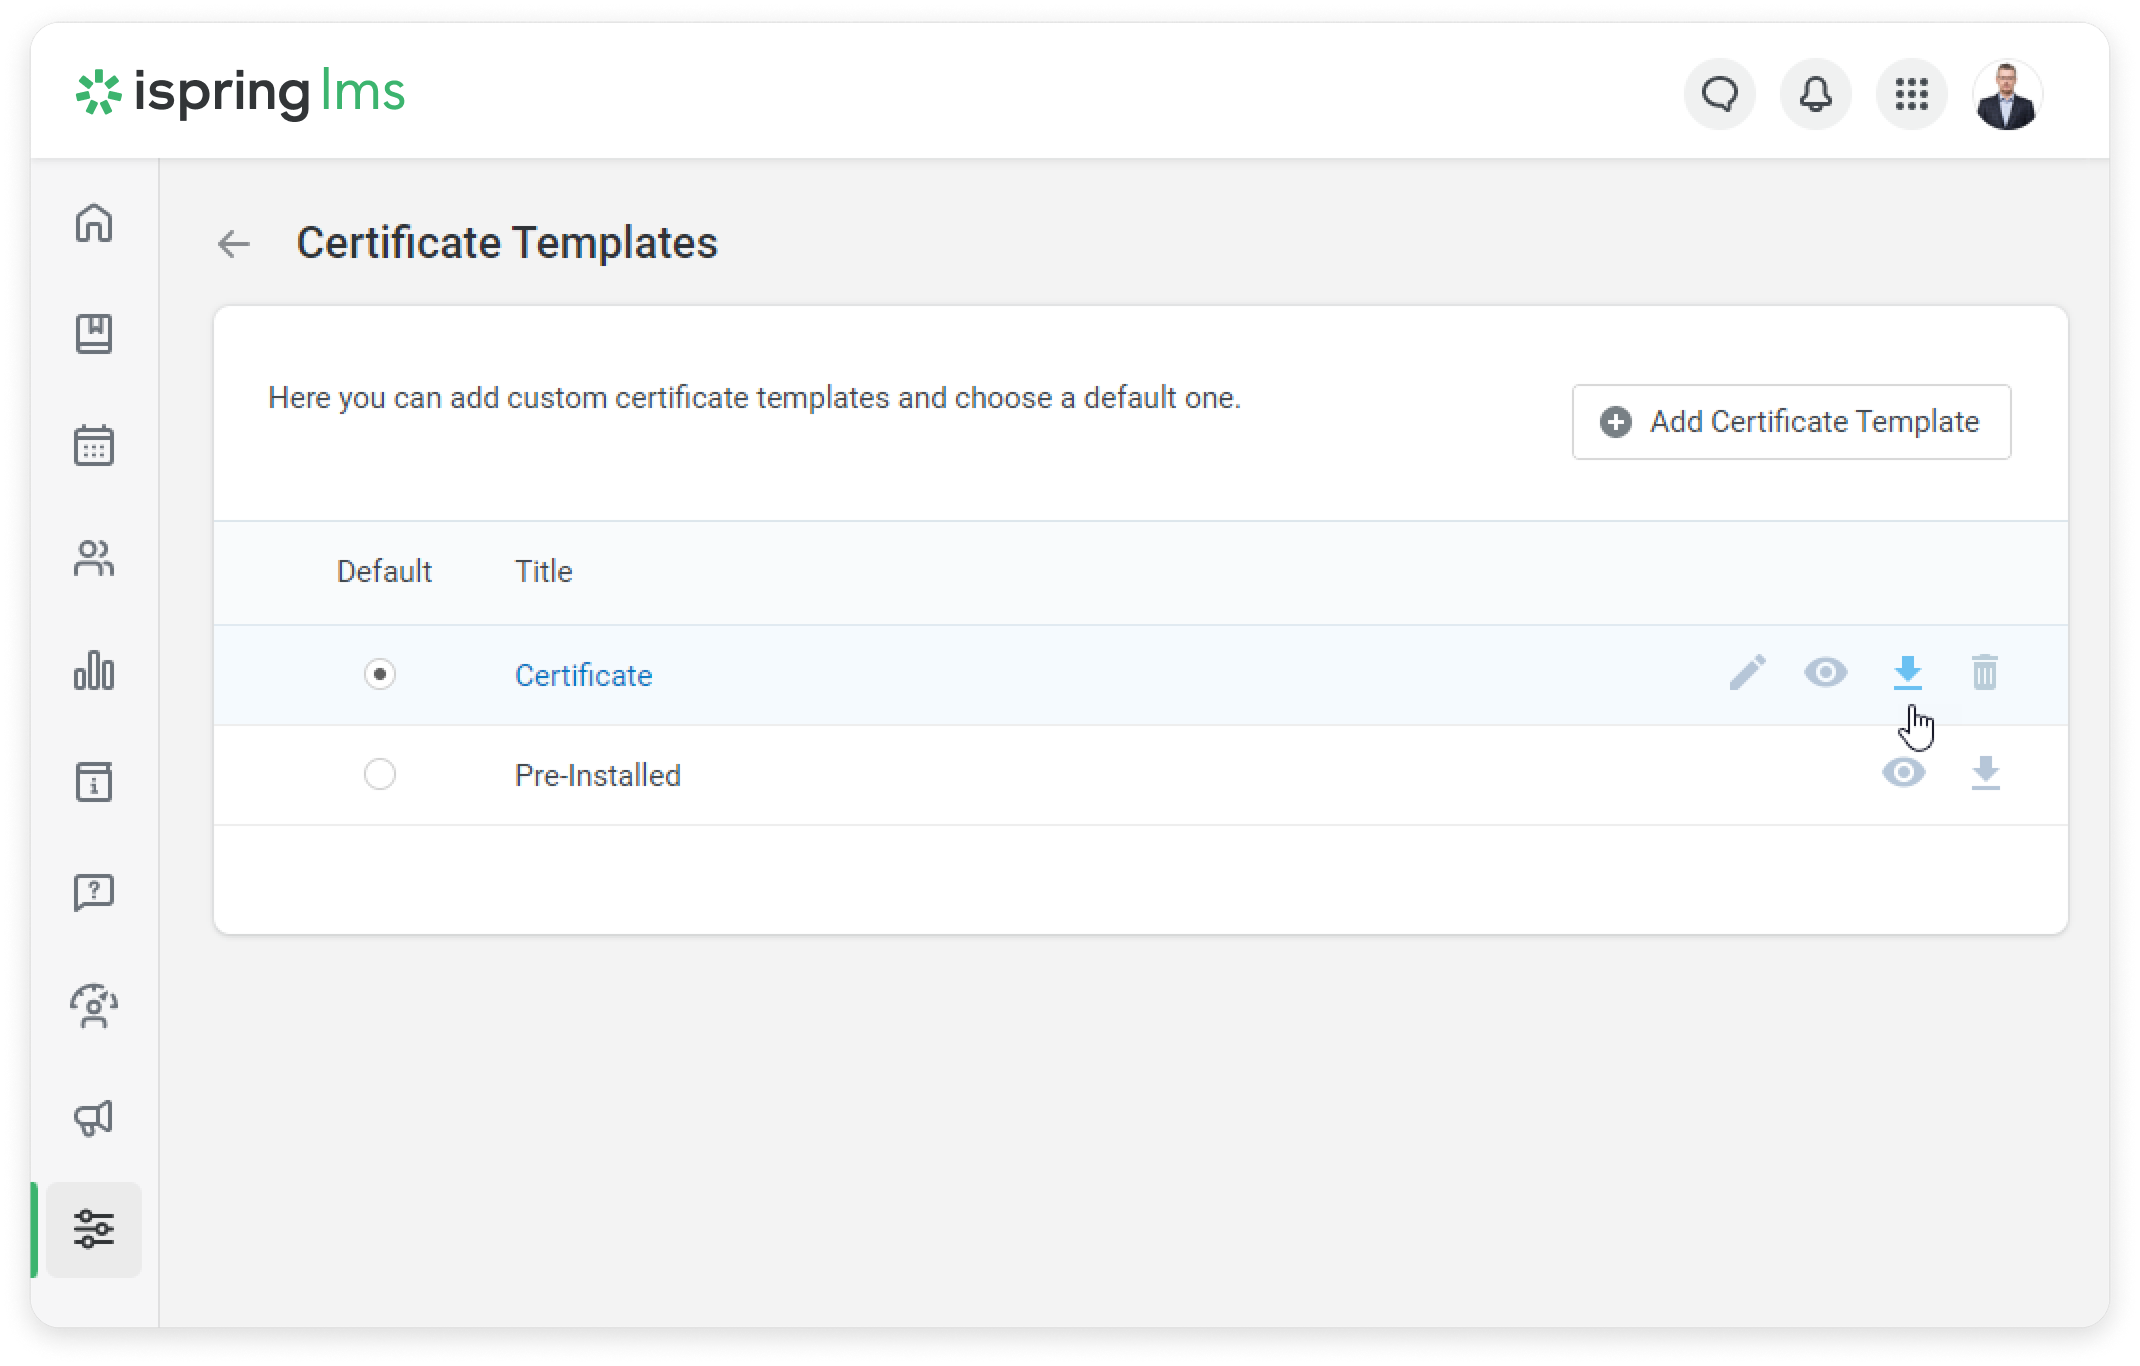Edit the Certificate template with pencil icon
The height and width of the screenshot is (1366, 2140).
(1747, 672)
